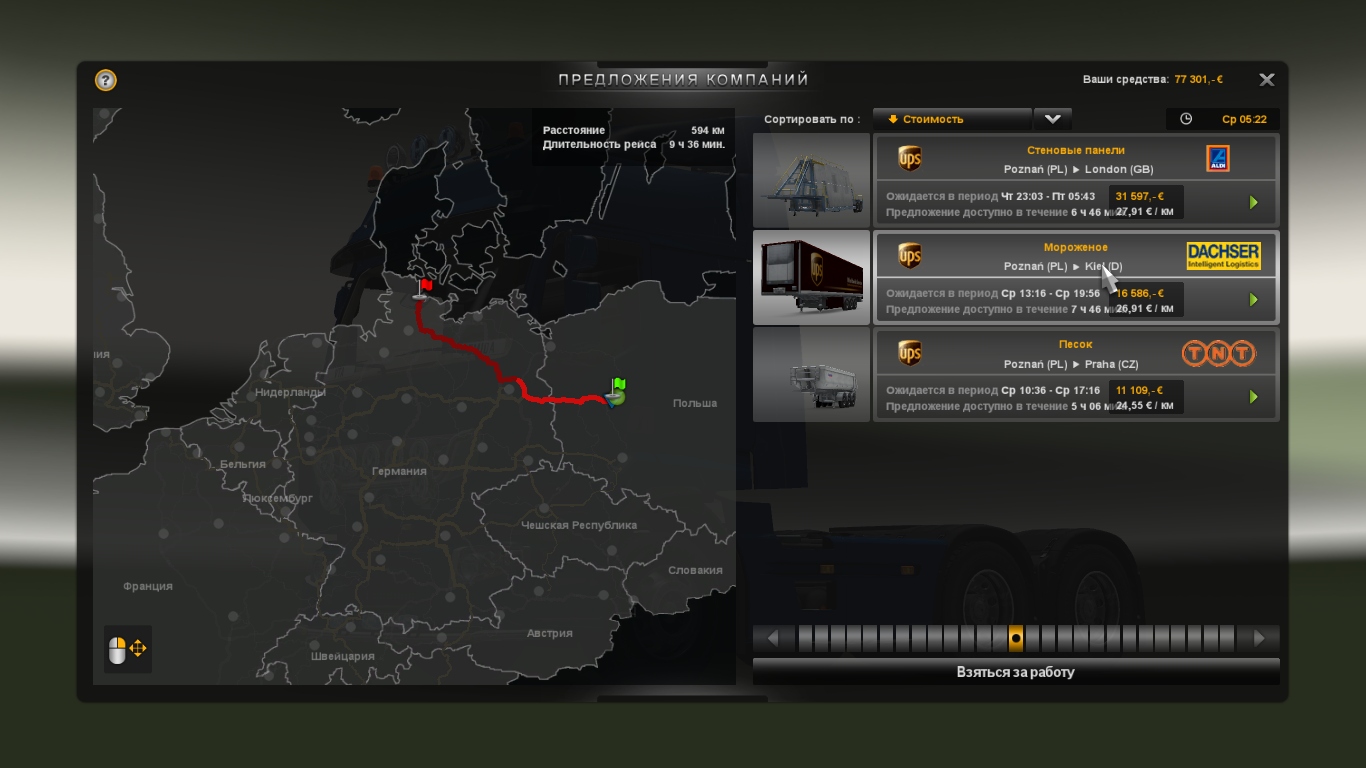The image size is (1366, 768).
Task: Click UPS logo in Praha job
Action: (909, 353)
